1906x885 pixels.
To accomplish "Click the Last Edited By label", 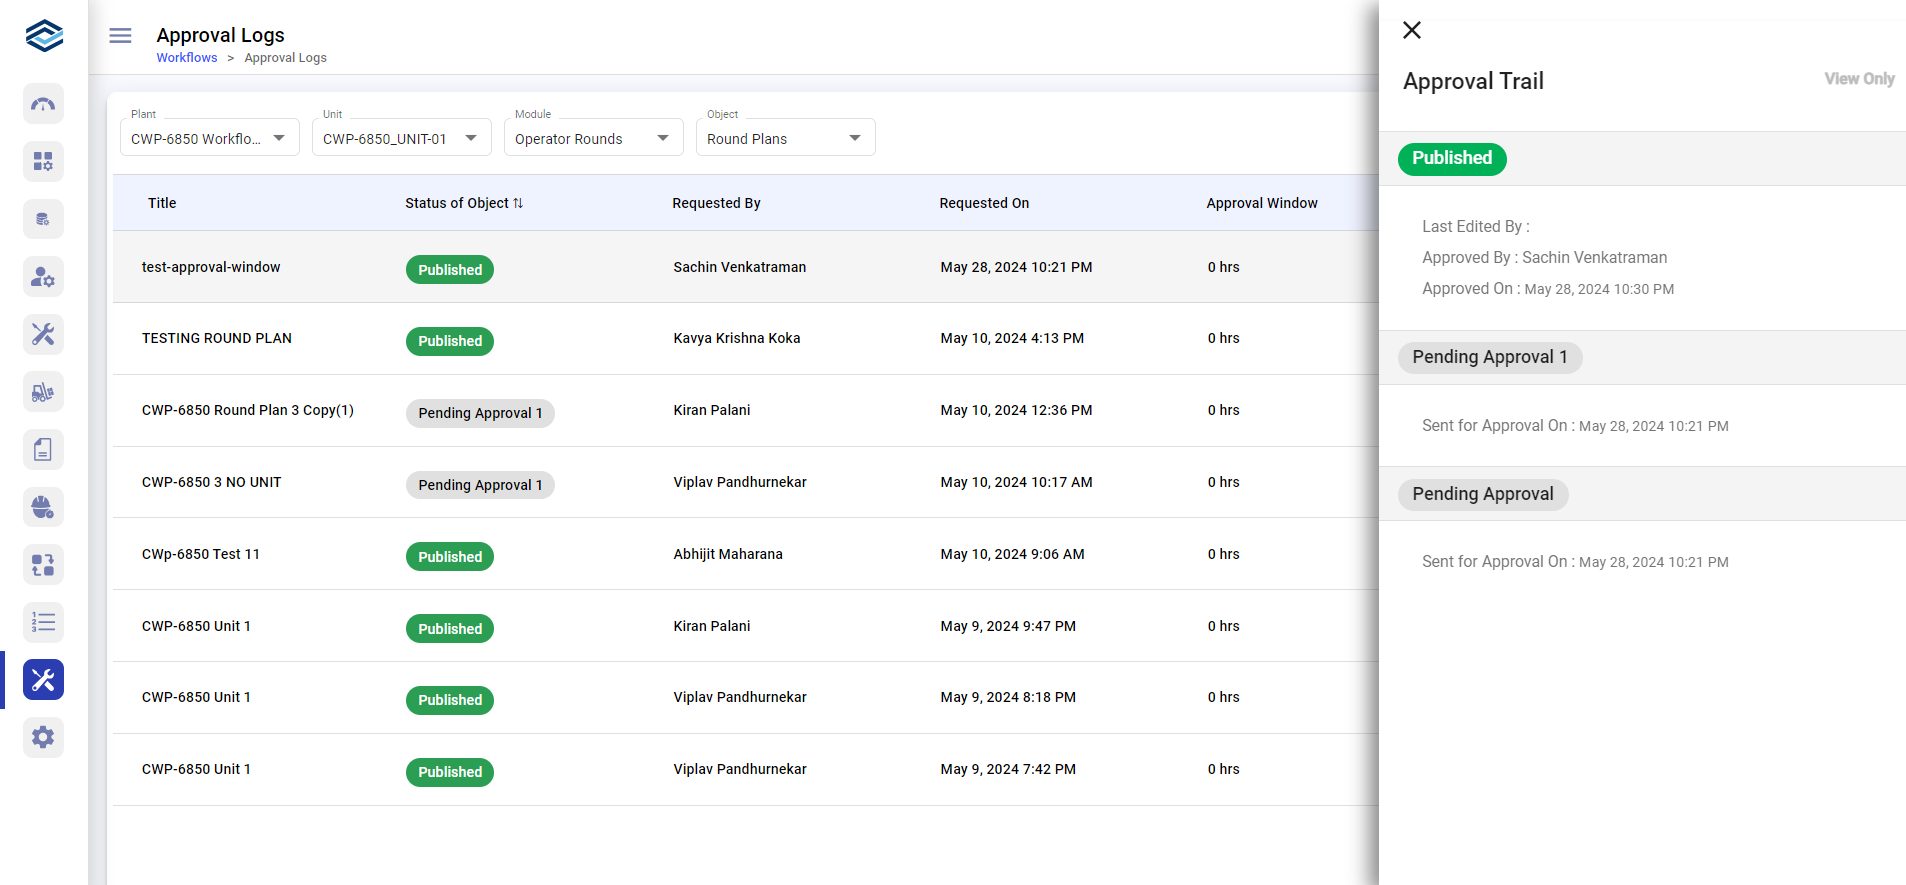I will 1476,227.
